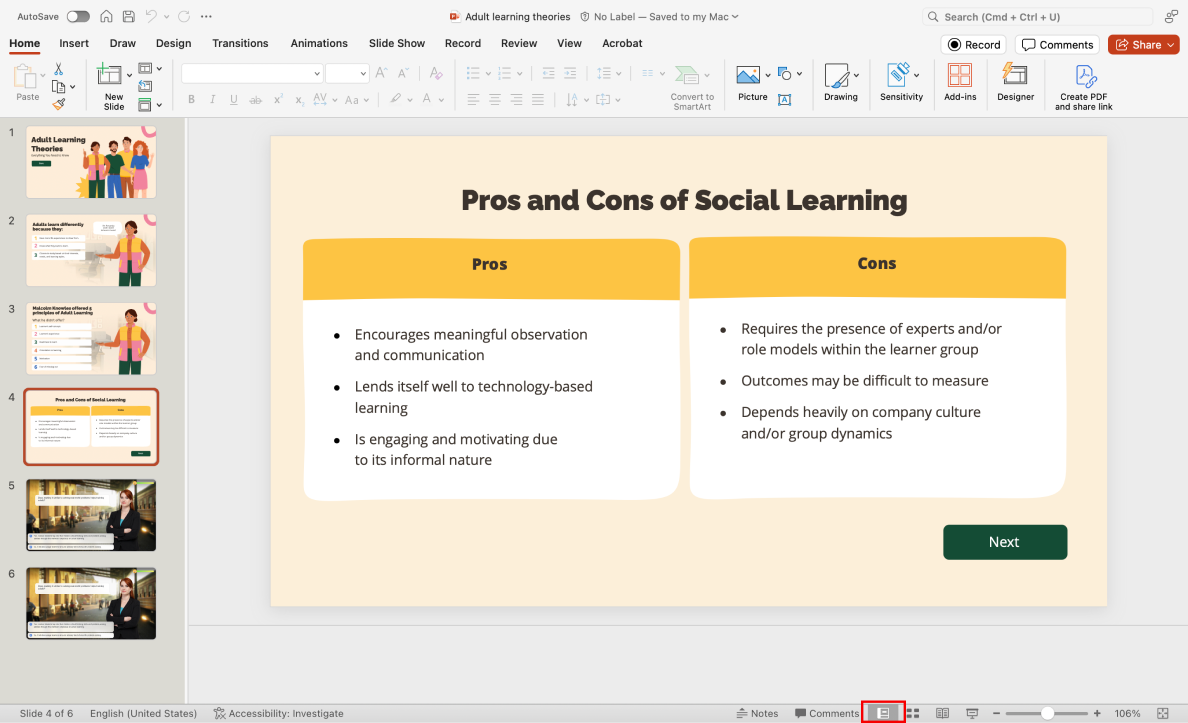Open Comments from the top-right button
Screen dimensions: 1188x723
pyautogui.click(x=1057, y=45)
